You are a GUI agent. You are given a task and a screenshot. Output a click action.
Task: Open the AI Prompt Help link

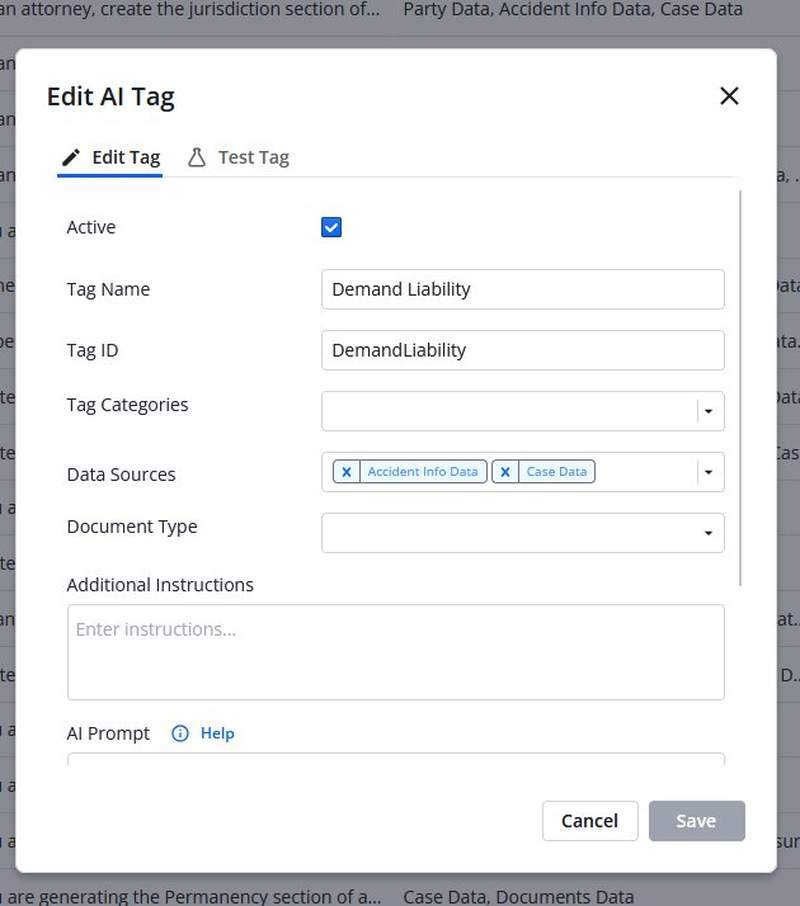217,733
